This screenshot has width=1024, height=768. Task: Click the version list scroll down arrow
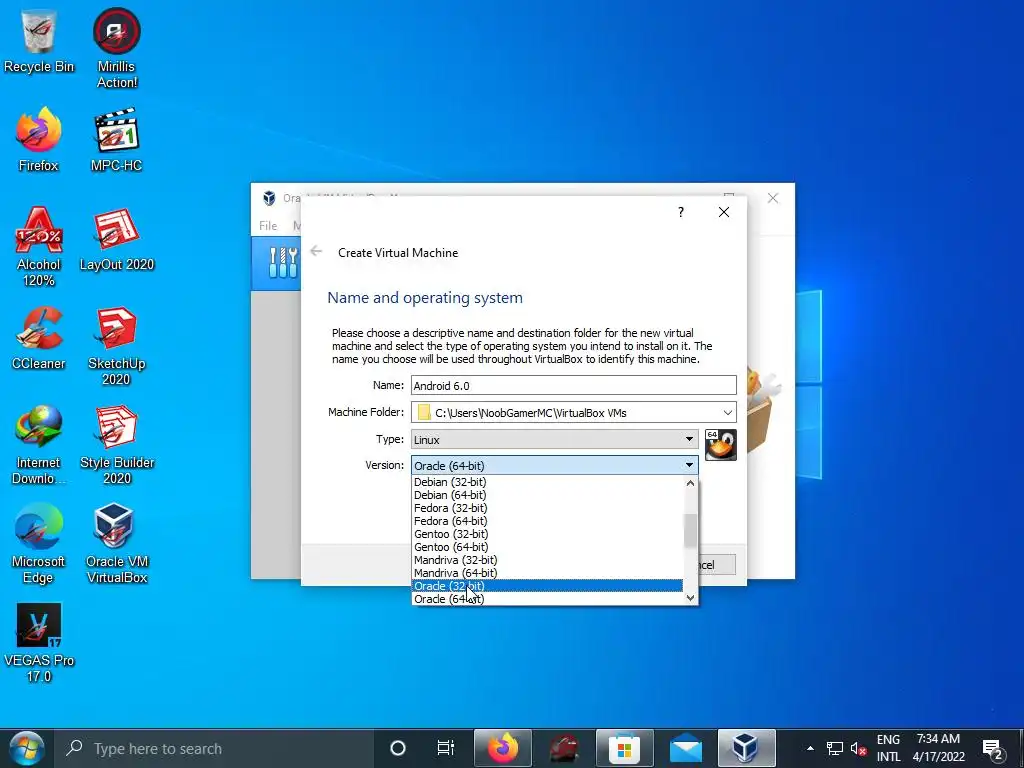point(690,598)
